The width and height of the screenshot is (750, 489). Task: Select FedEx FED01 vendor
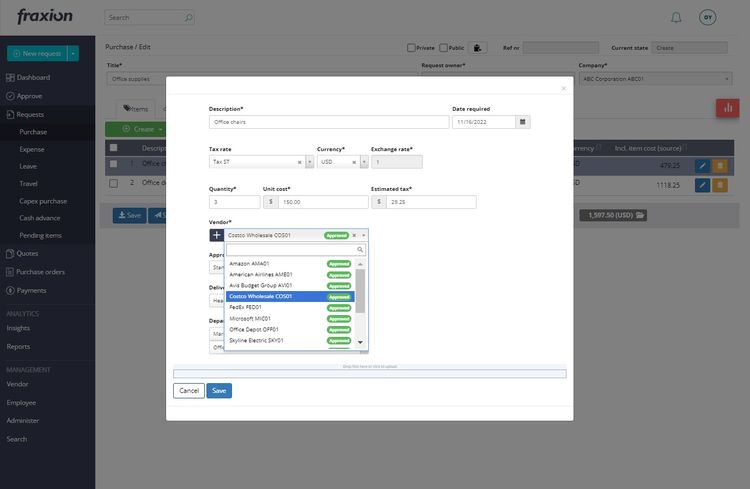[x=290, y=308]
